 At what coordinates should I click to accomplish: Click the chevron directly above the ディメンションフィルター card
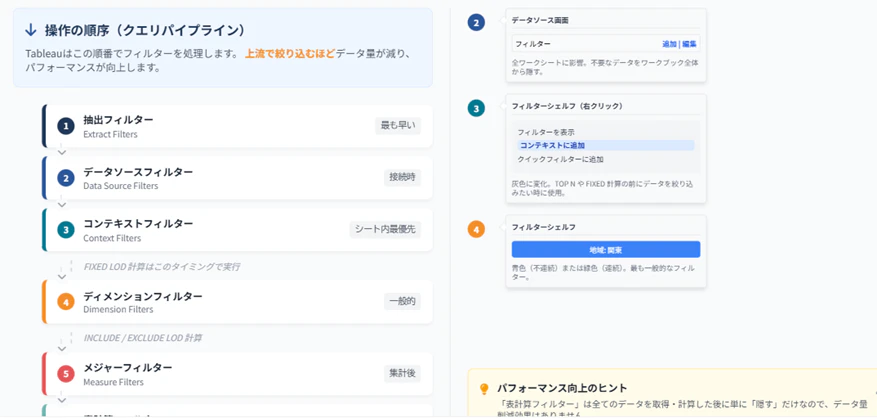pos(62,276)
